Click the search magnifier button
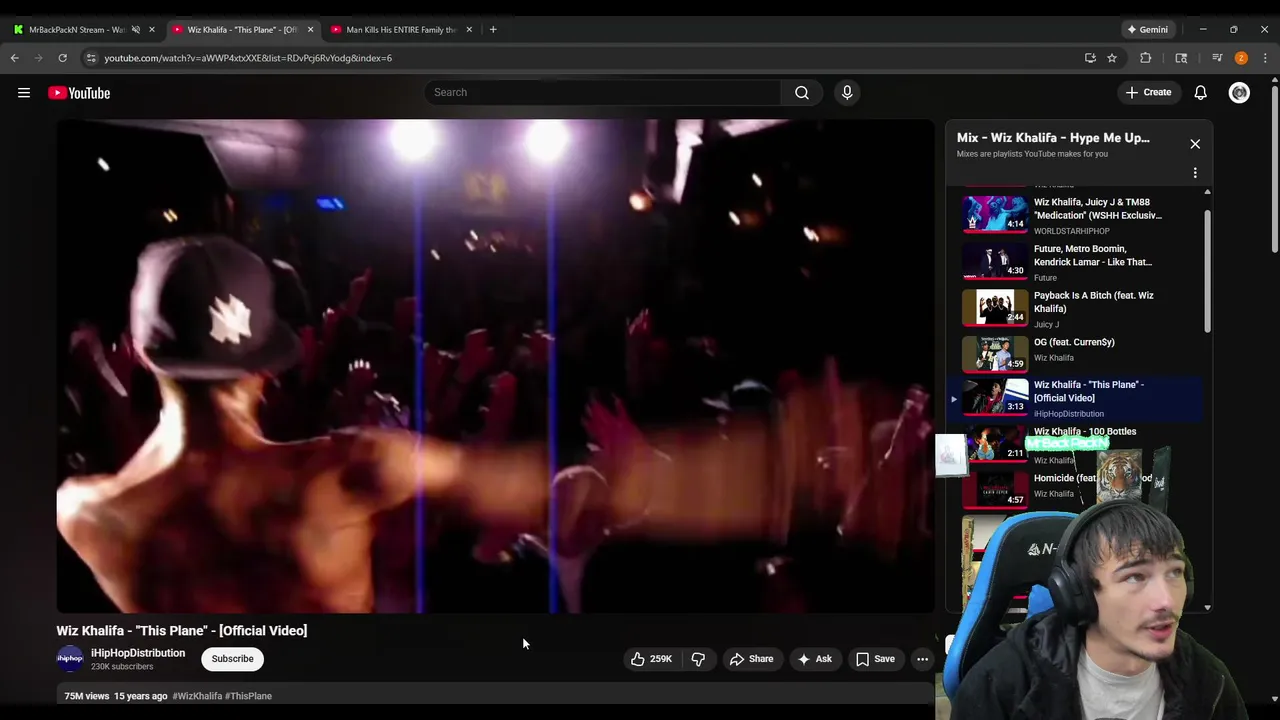This screenshot has height=720, width=1280. 802,93
